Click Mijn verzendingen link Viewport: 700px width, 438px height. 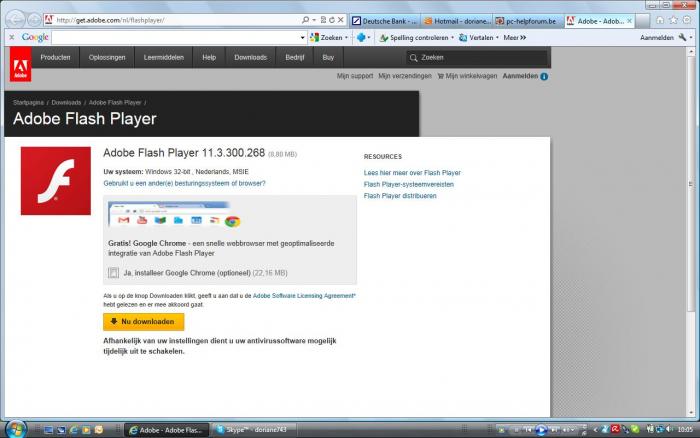click(405, 76)
